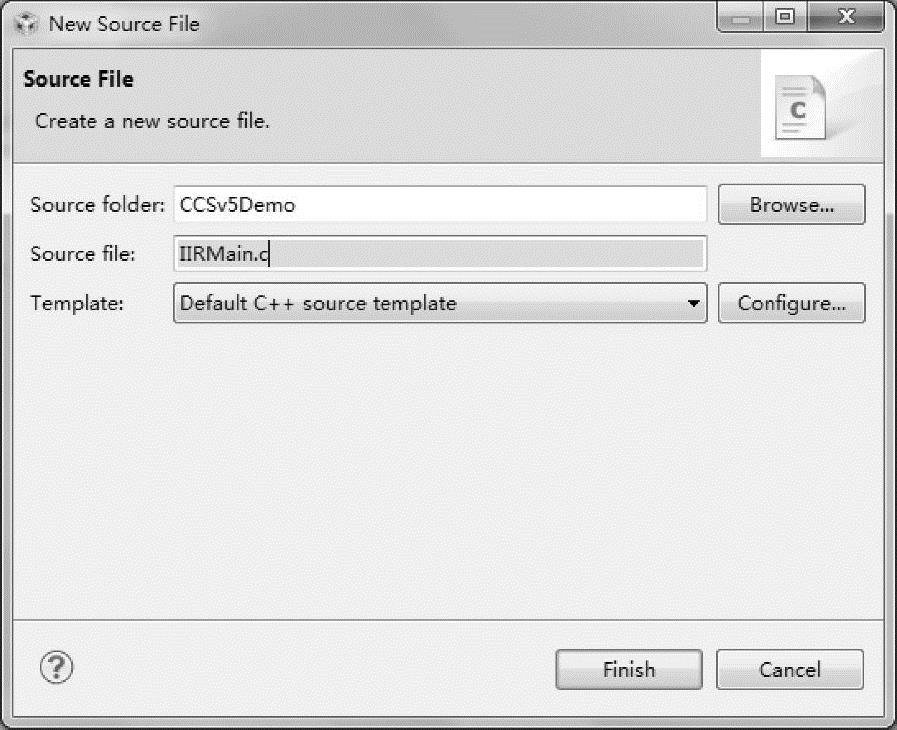This screenshot has height=730, width=897.
Task: Click the Source file label
Action: pos(82,254)
